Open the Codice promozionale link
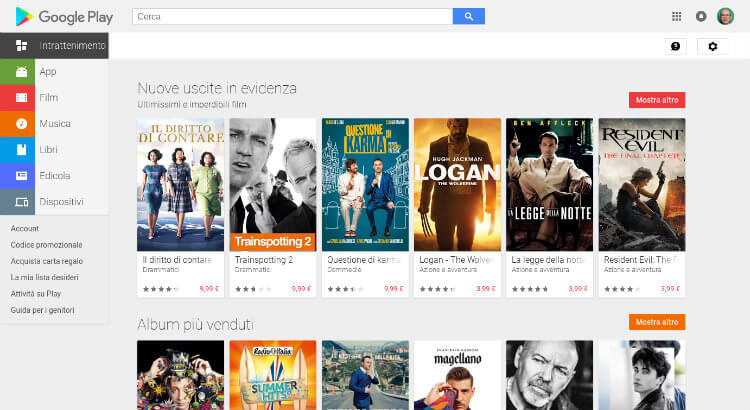Screen dimensions: 750x410 46,245
